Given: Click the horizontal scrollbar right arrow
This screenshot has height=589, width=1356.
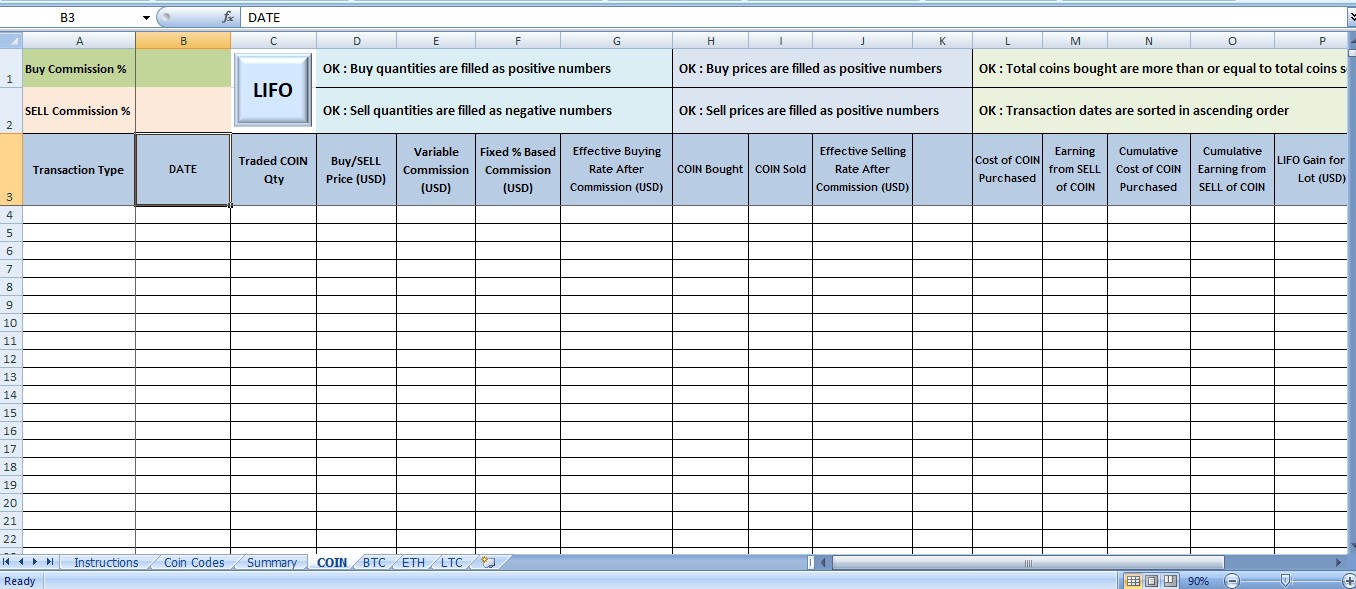Looking at the screenshot, I should pos(1339,563).
